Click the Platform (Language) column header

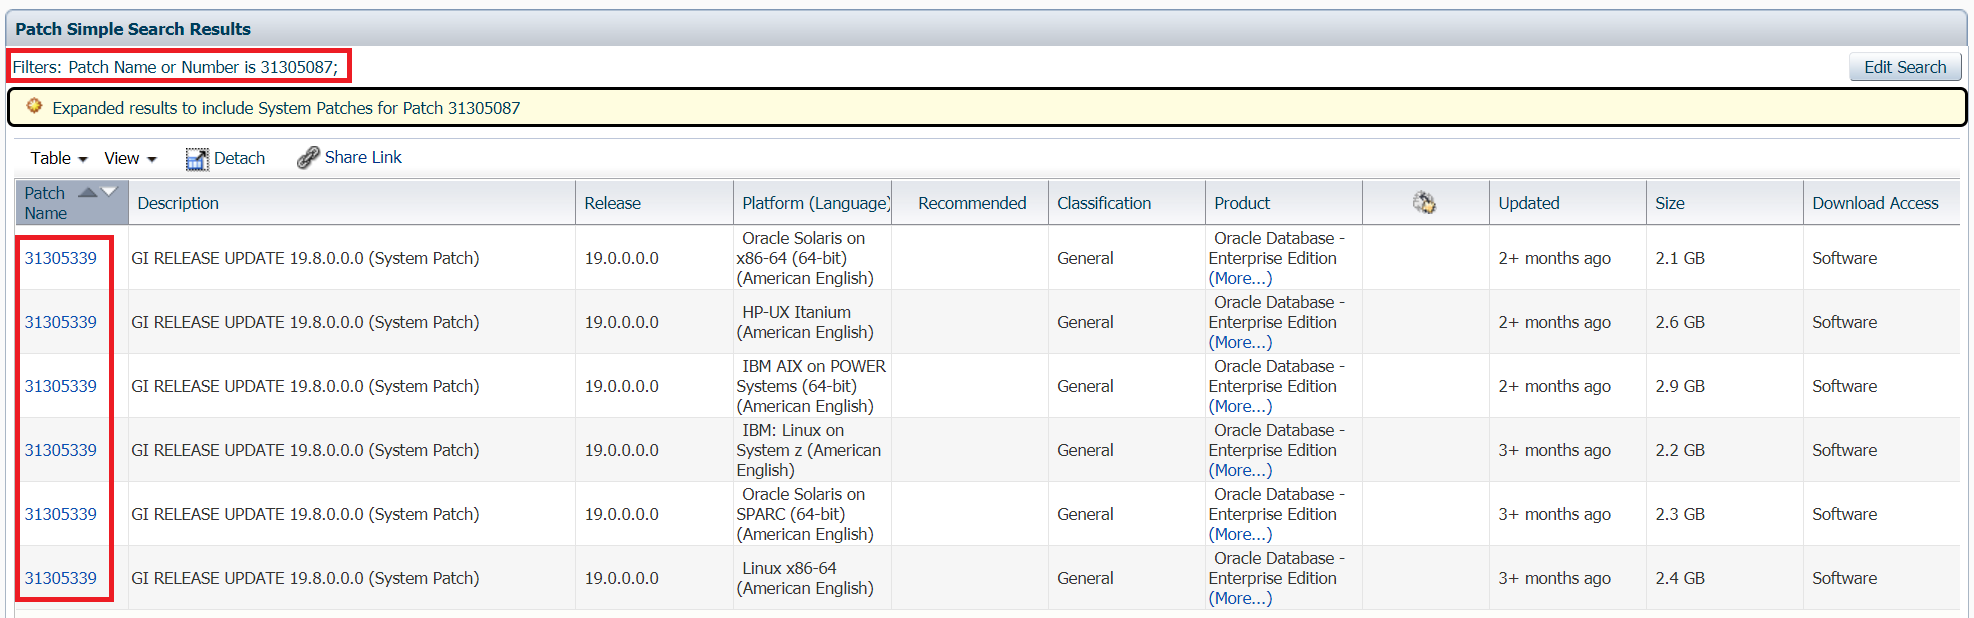coord(812,203)
